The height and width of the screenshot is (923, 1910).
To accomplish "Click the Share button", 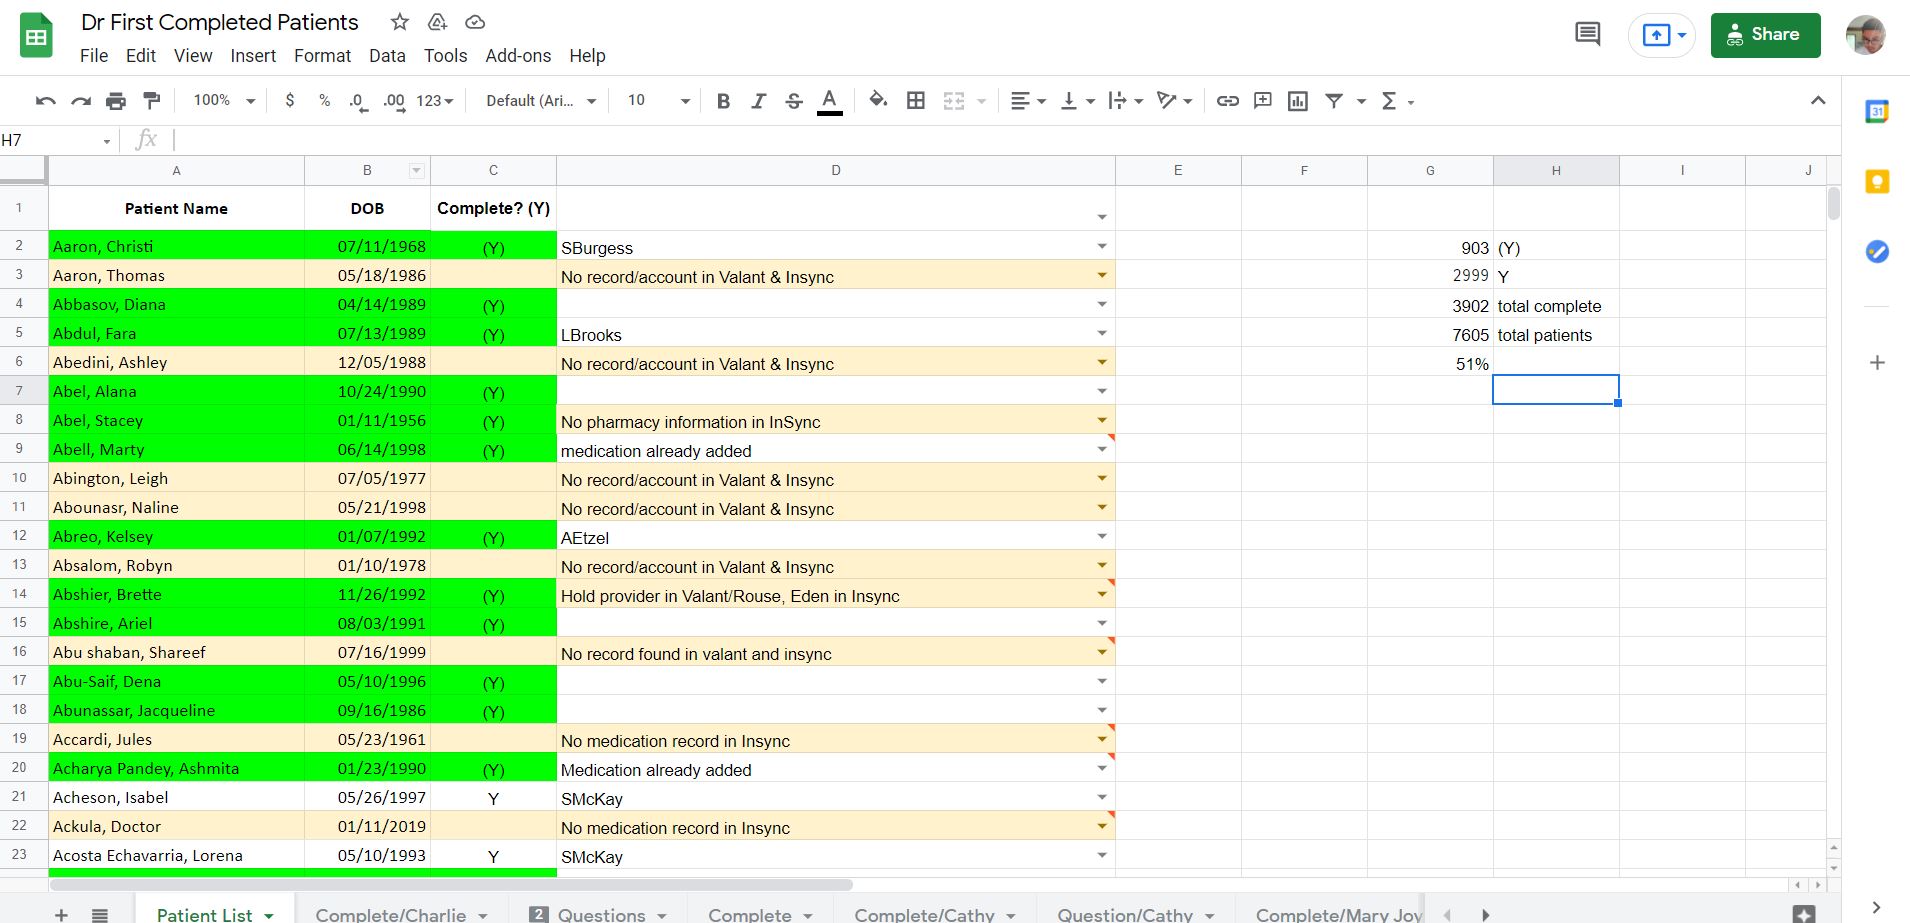I will coord(1765,35).
